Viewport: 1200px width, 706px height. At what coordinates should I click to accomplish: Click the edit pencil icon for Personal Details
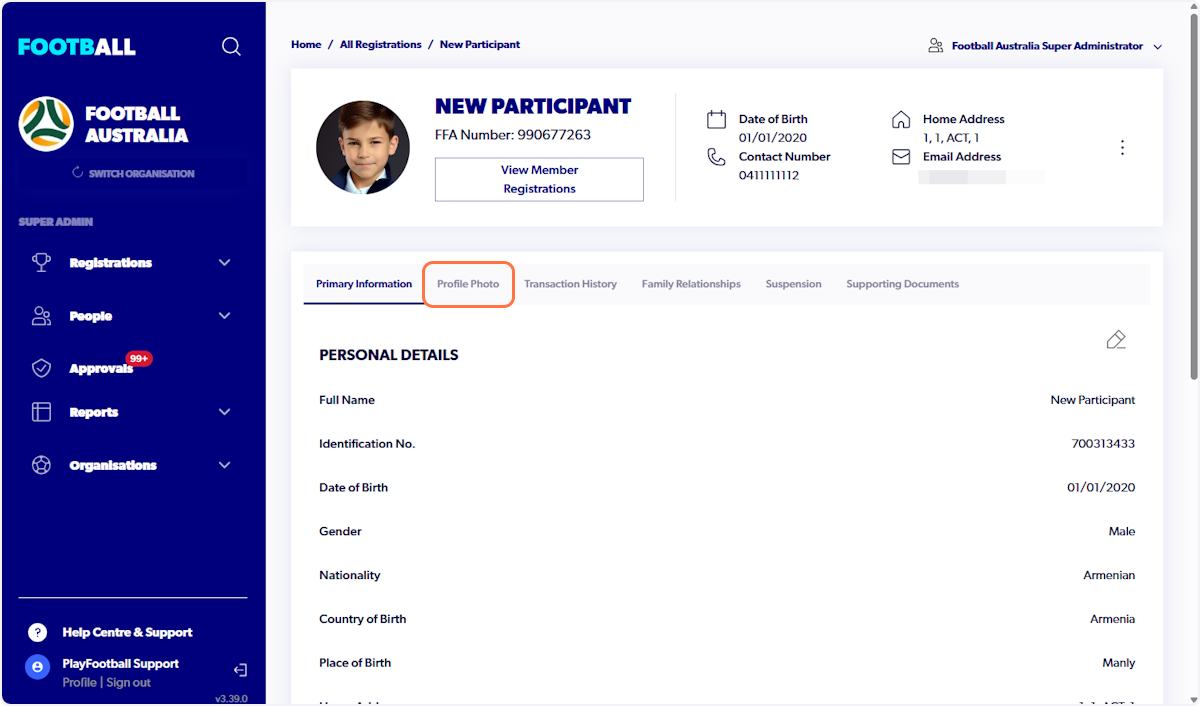coord(1116,340)
